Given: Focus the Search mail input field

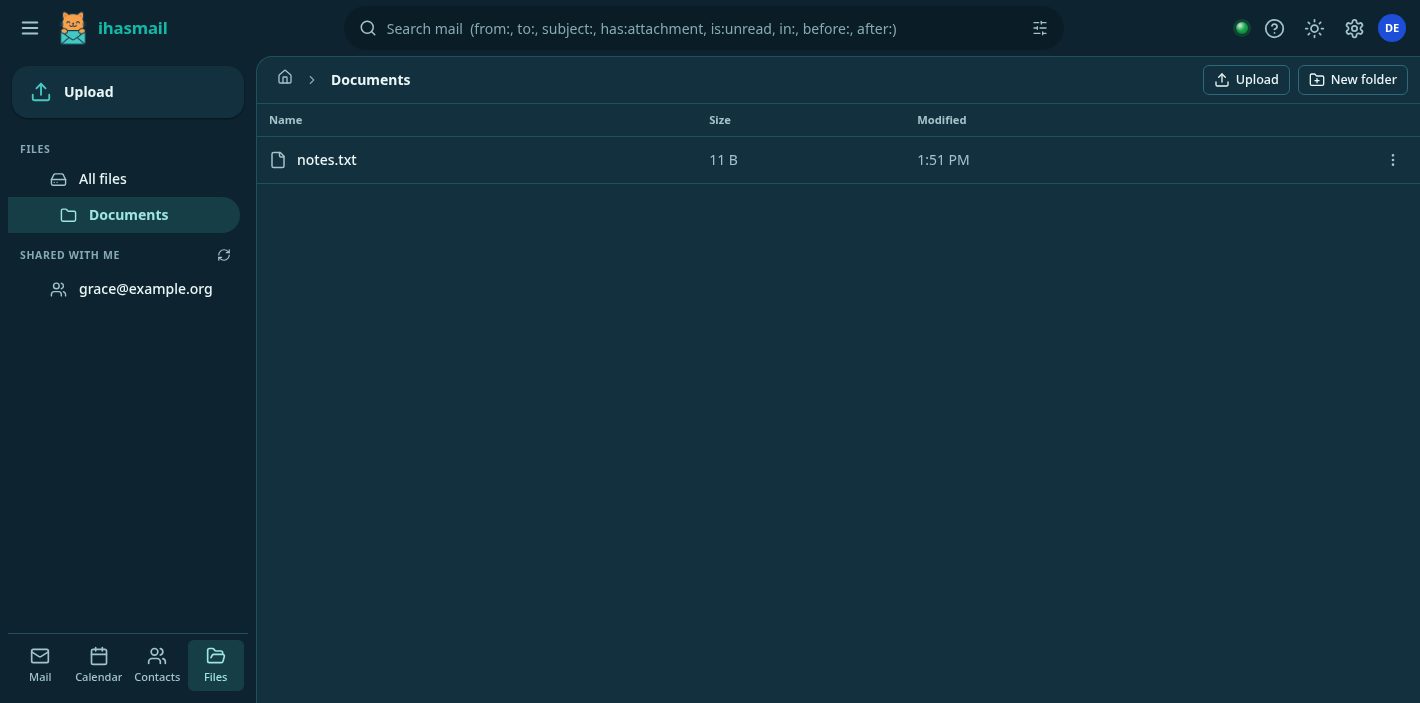Looking at the screenshot, I should pos(703,28).
